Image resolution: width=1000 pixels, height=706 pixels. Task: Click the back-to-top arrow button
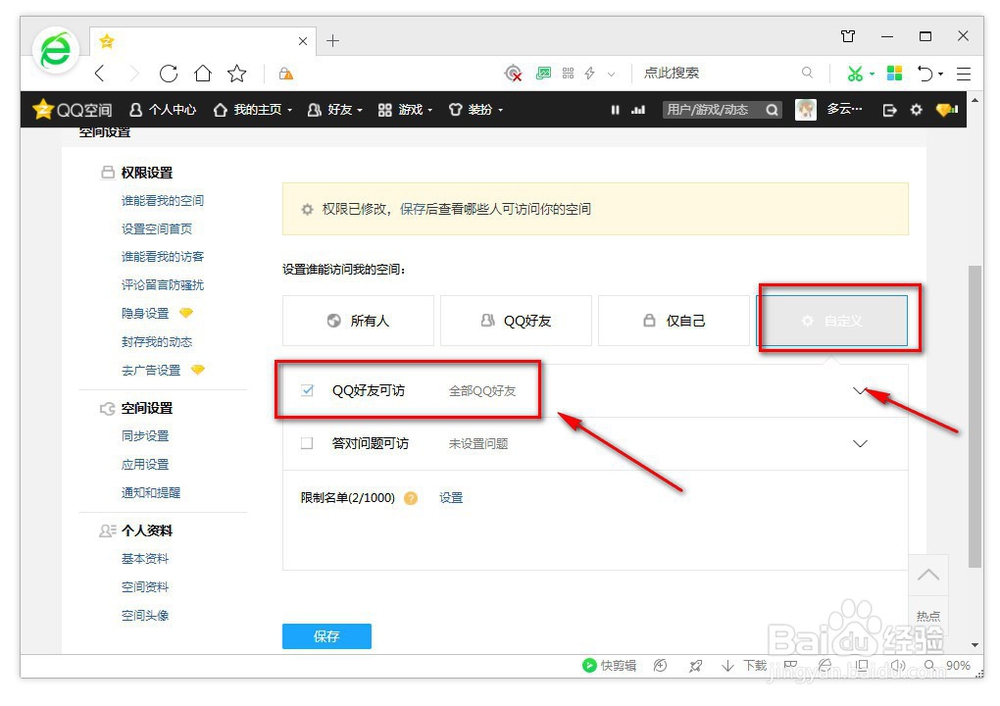[928, 575]
